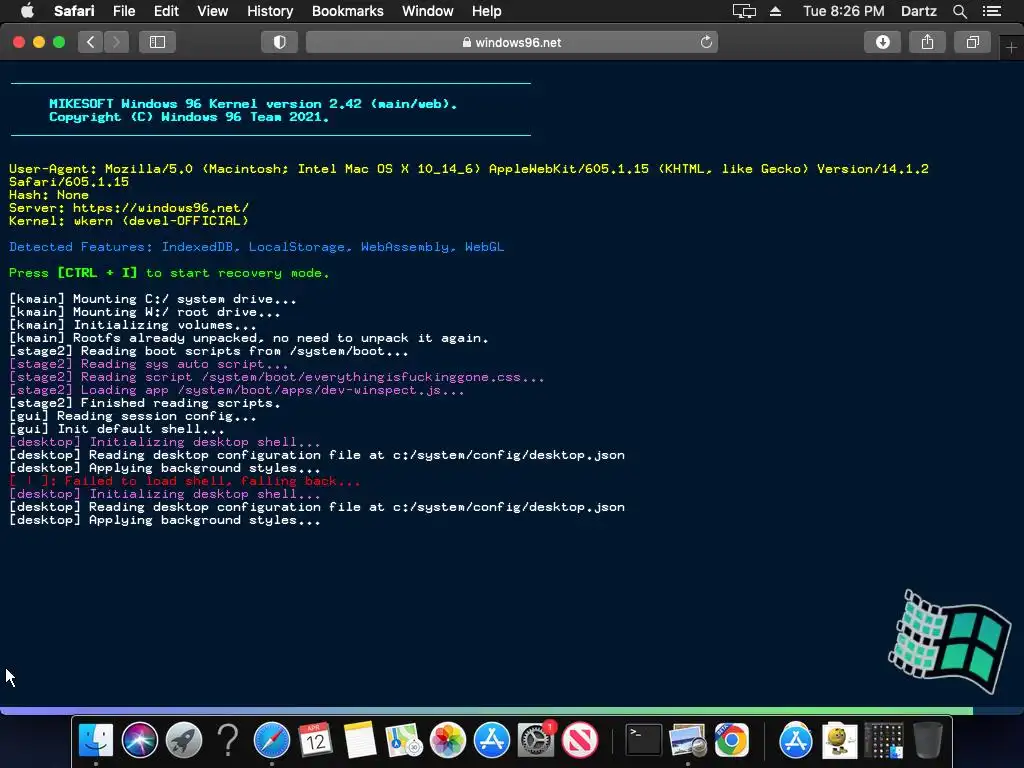Image resolution: width=1024 pixels, height=768 pixels.
Task: Open the Edit menu
Action: 166,11
